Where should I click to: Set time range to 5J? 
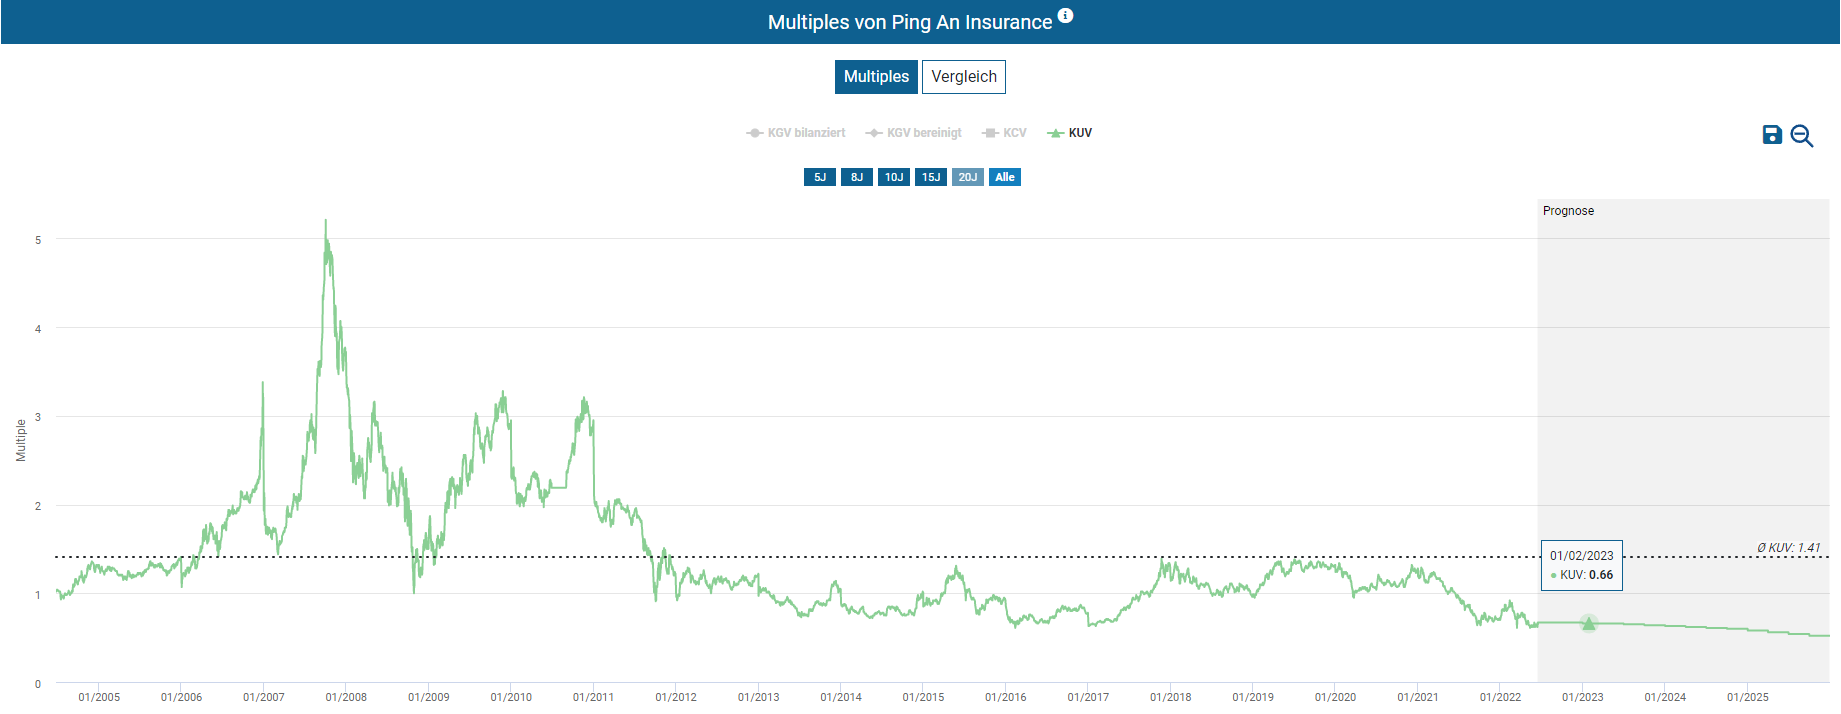coord(819,177)
